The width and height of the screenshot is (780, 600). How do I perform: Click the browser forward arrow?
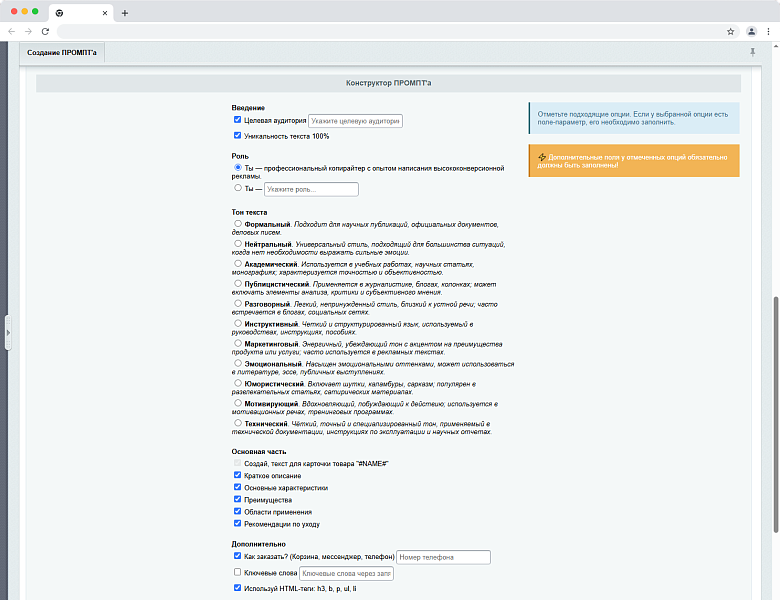[x=27, y=31]
